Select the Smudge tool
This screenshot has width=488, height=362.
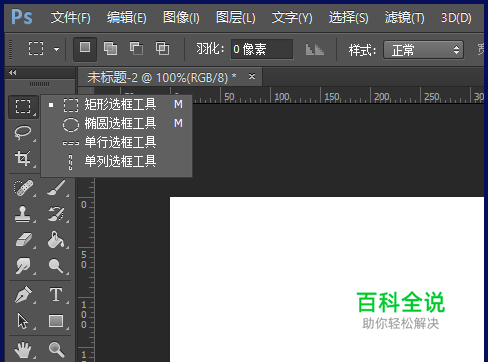coord(23,266)
